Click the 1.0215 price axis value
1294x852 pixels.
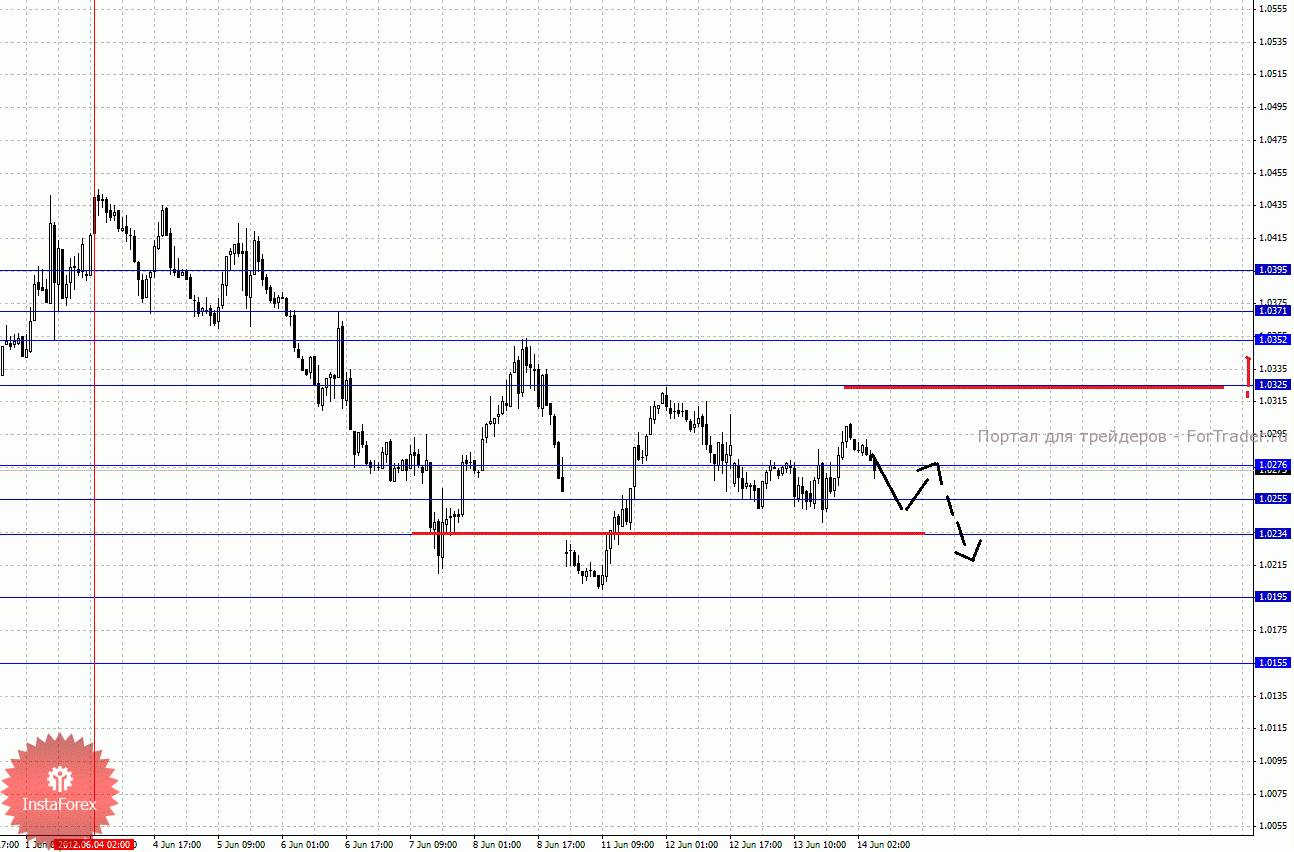pos(1273,565)
